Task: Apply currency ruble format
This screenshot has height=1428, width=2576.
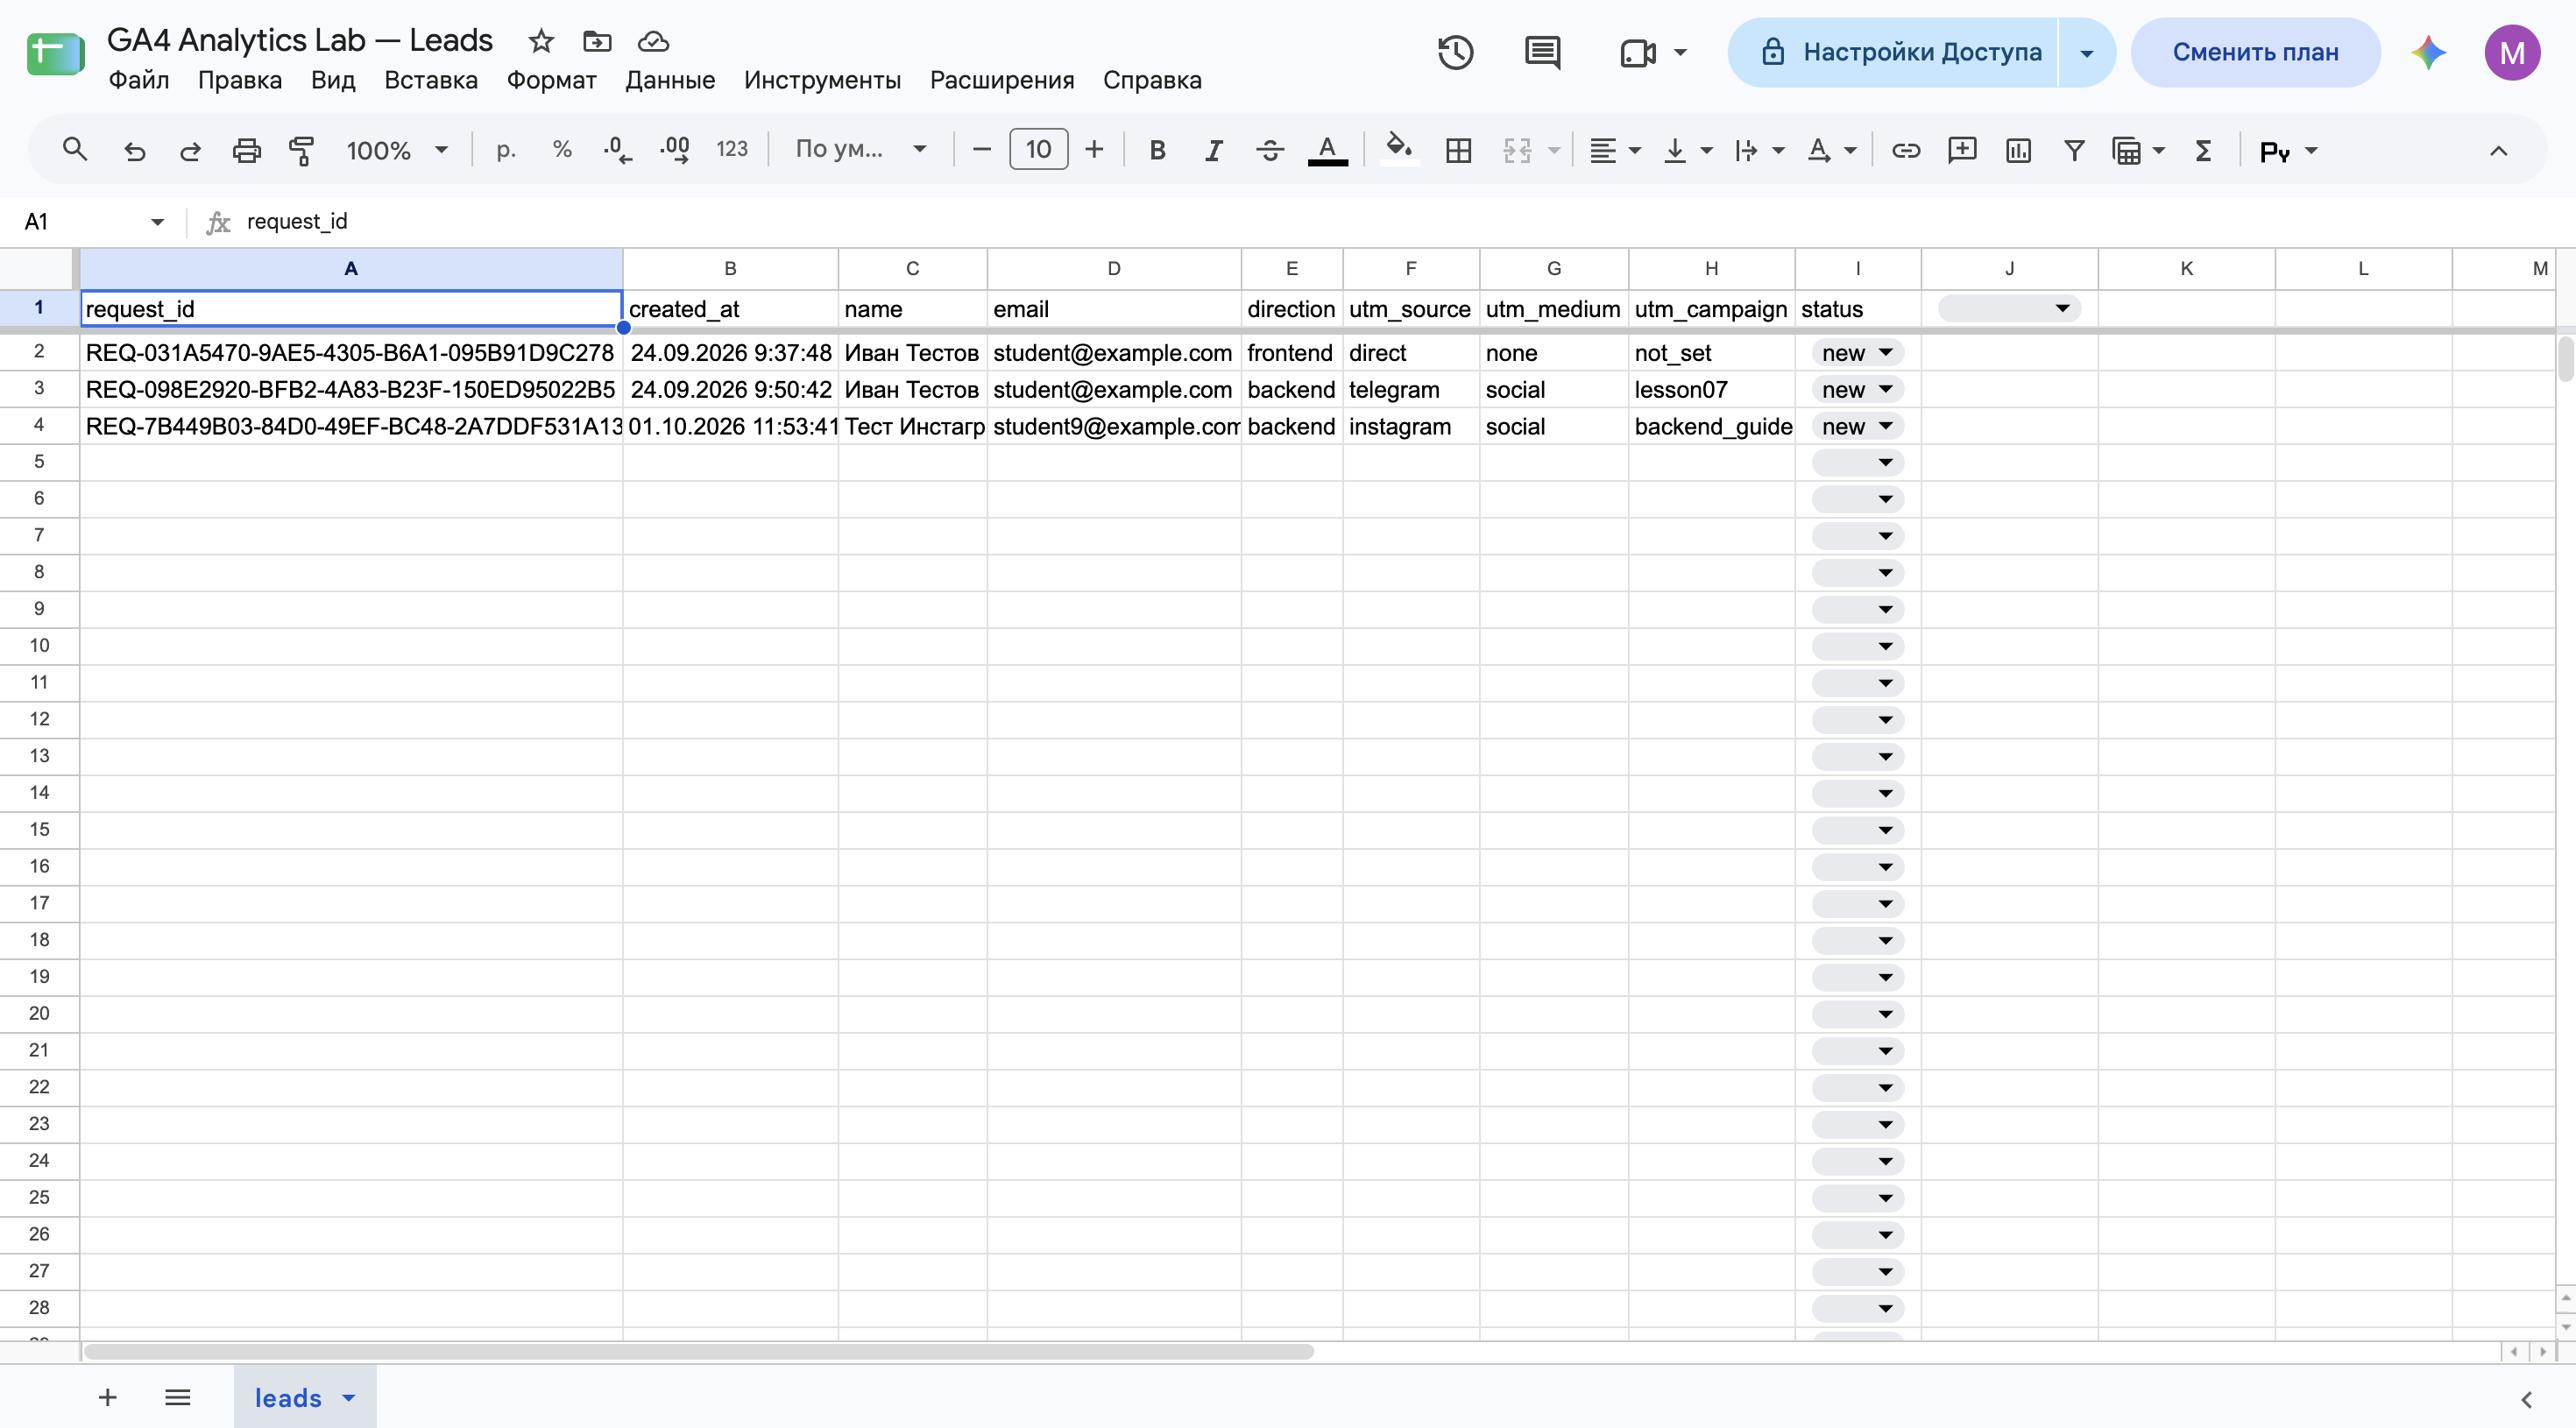Action: pyautogui.click(x=506, y=150)
